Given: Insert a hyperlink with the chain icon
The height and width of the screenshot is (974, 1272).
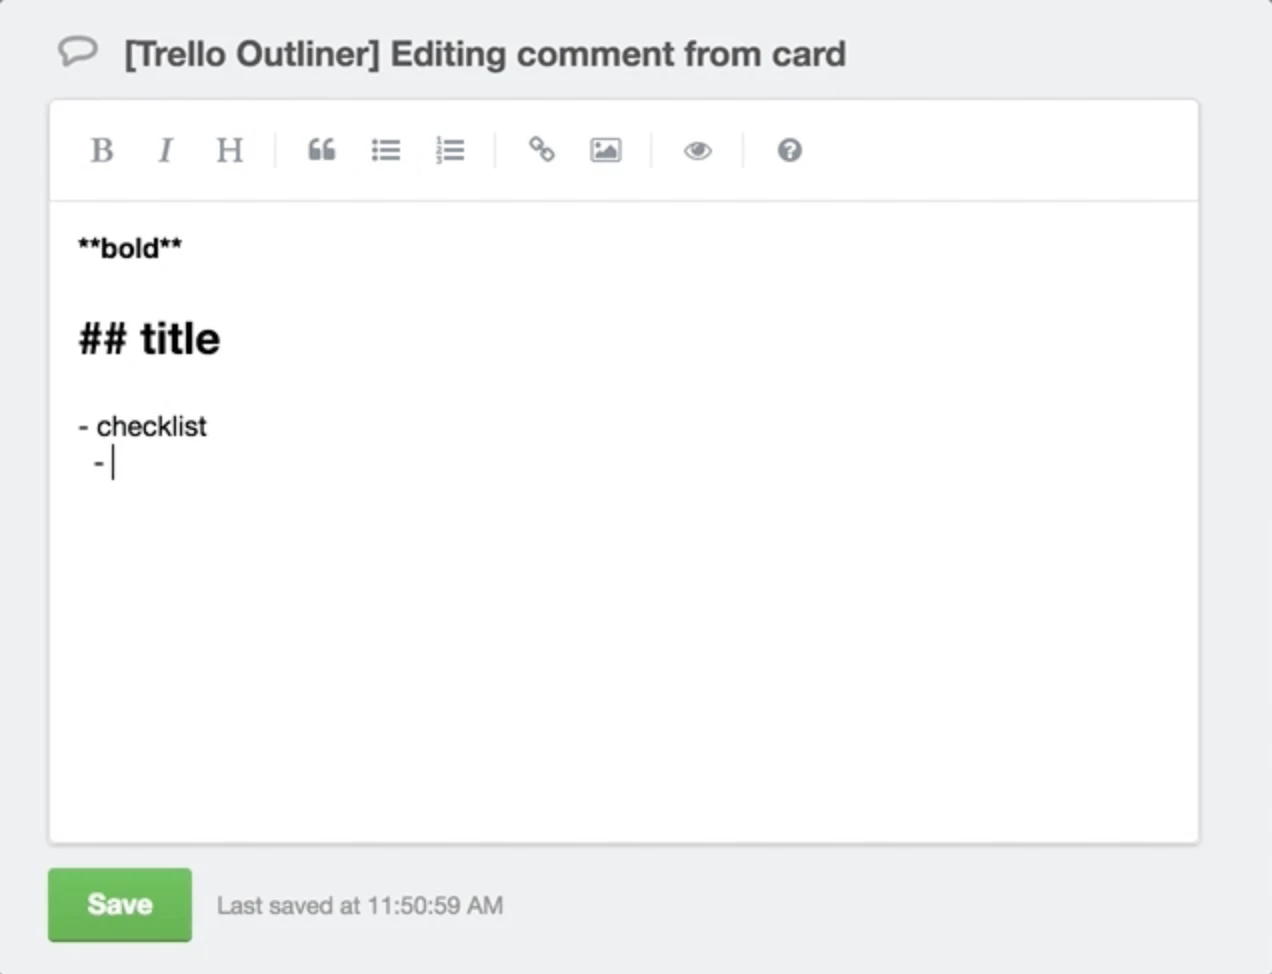Looking at the screenshot, I should (543, 150).
